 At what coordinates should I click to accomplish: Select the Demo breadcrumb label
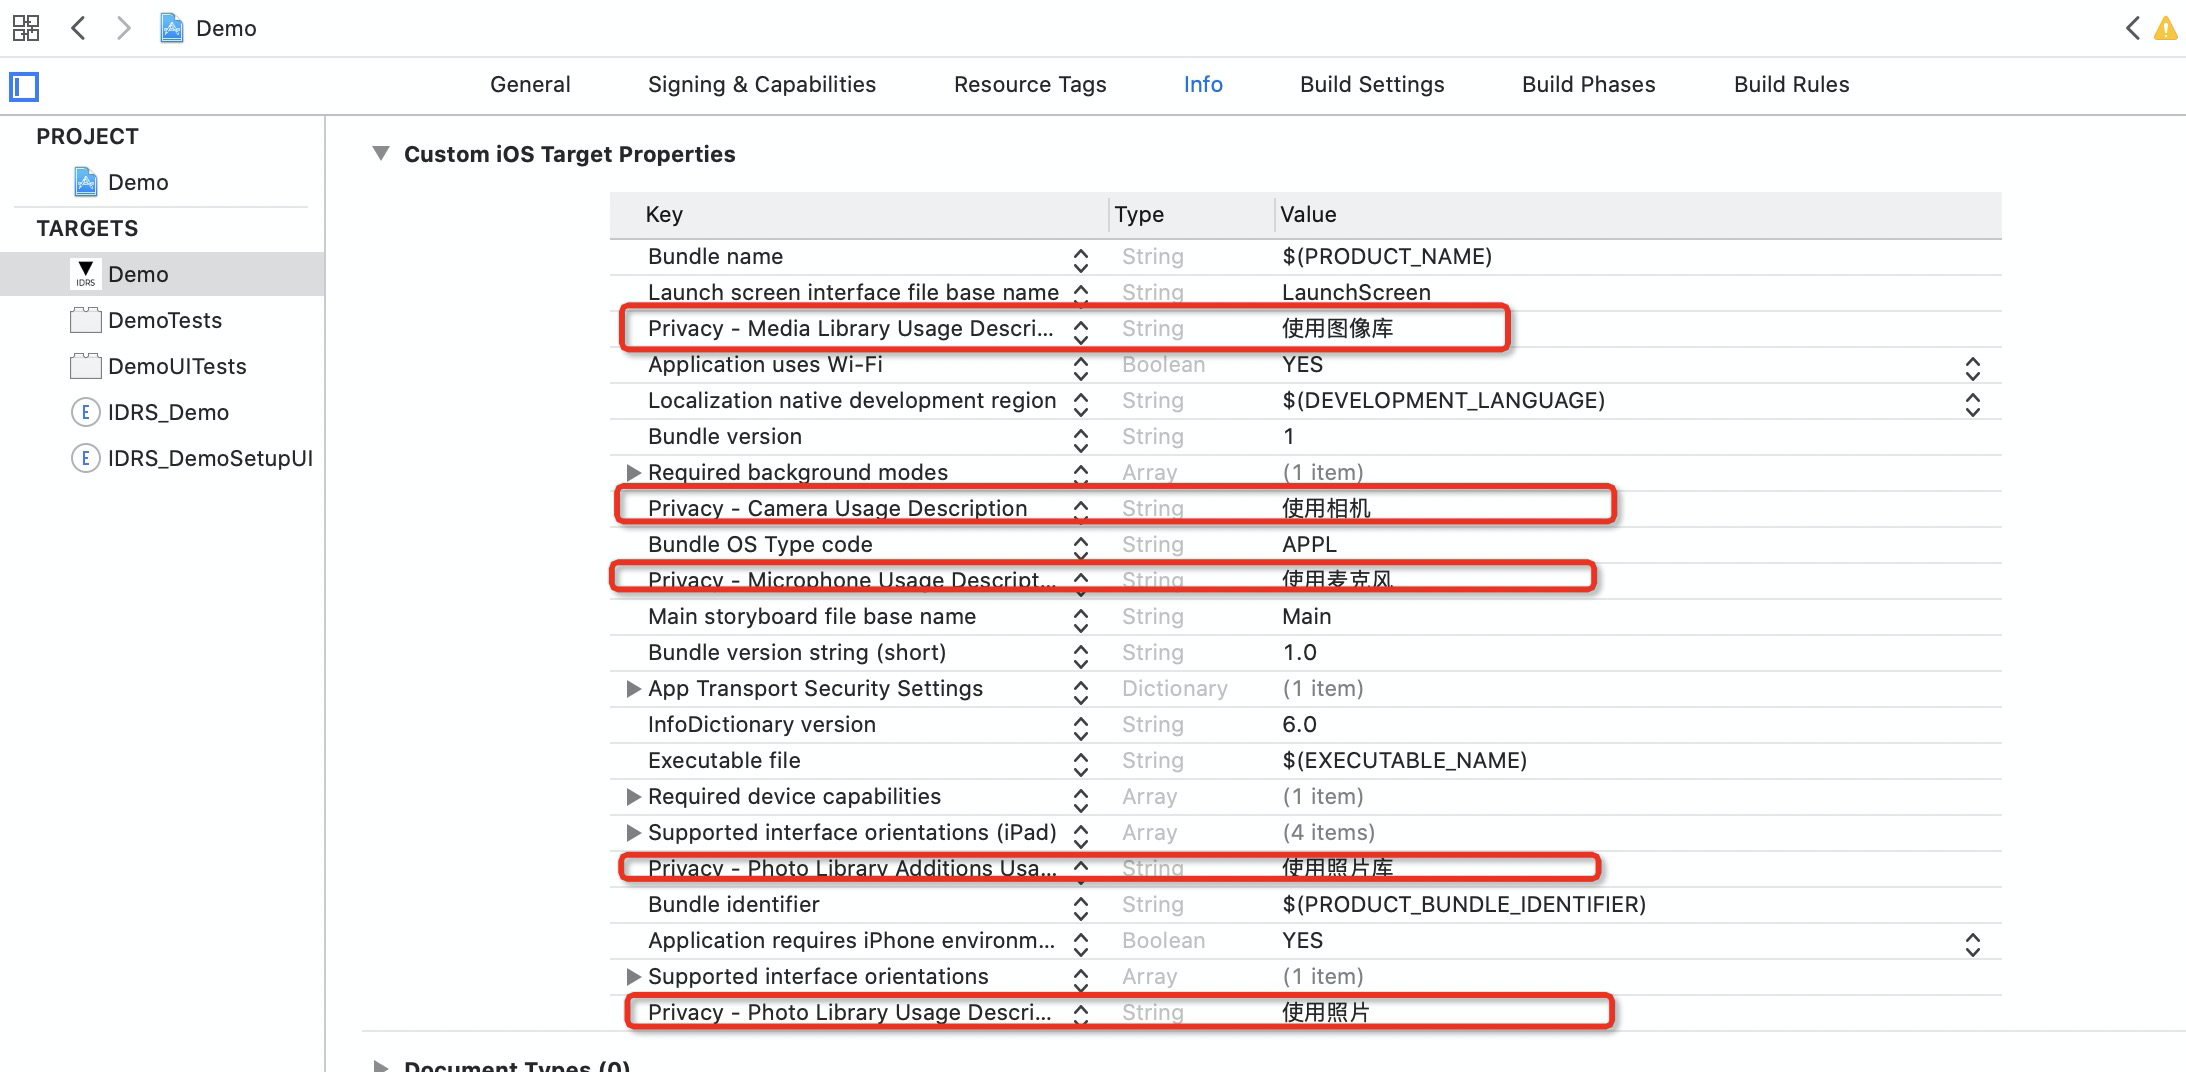coord(226,28)
